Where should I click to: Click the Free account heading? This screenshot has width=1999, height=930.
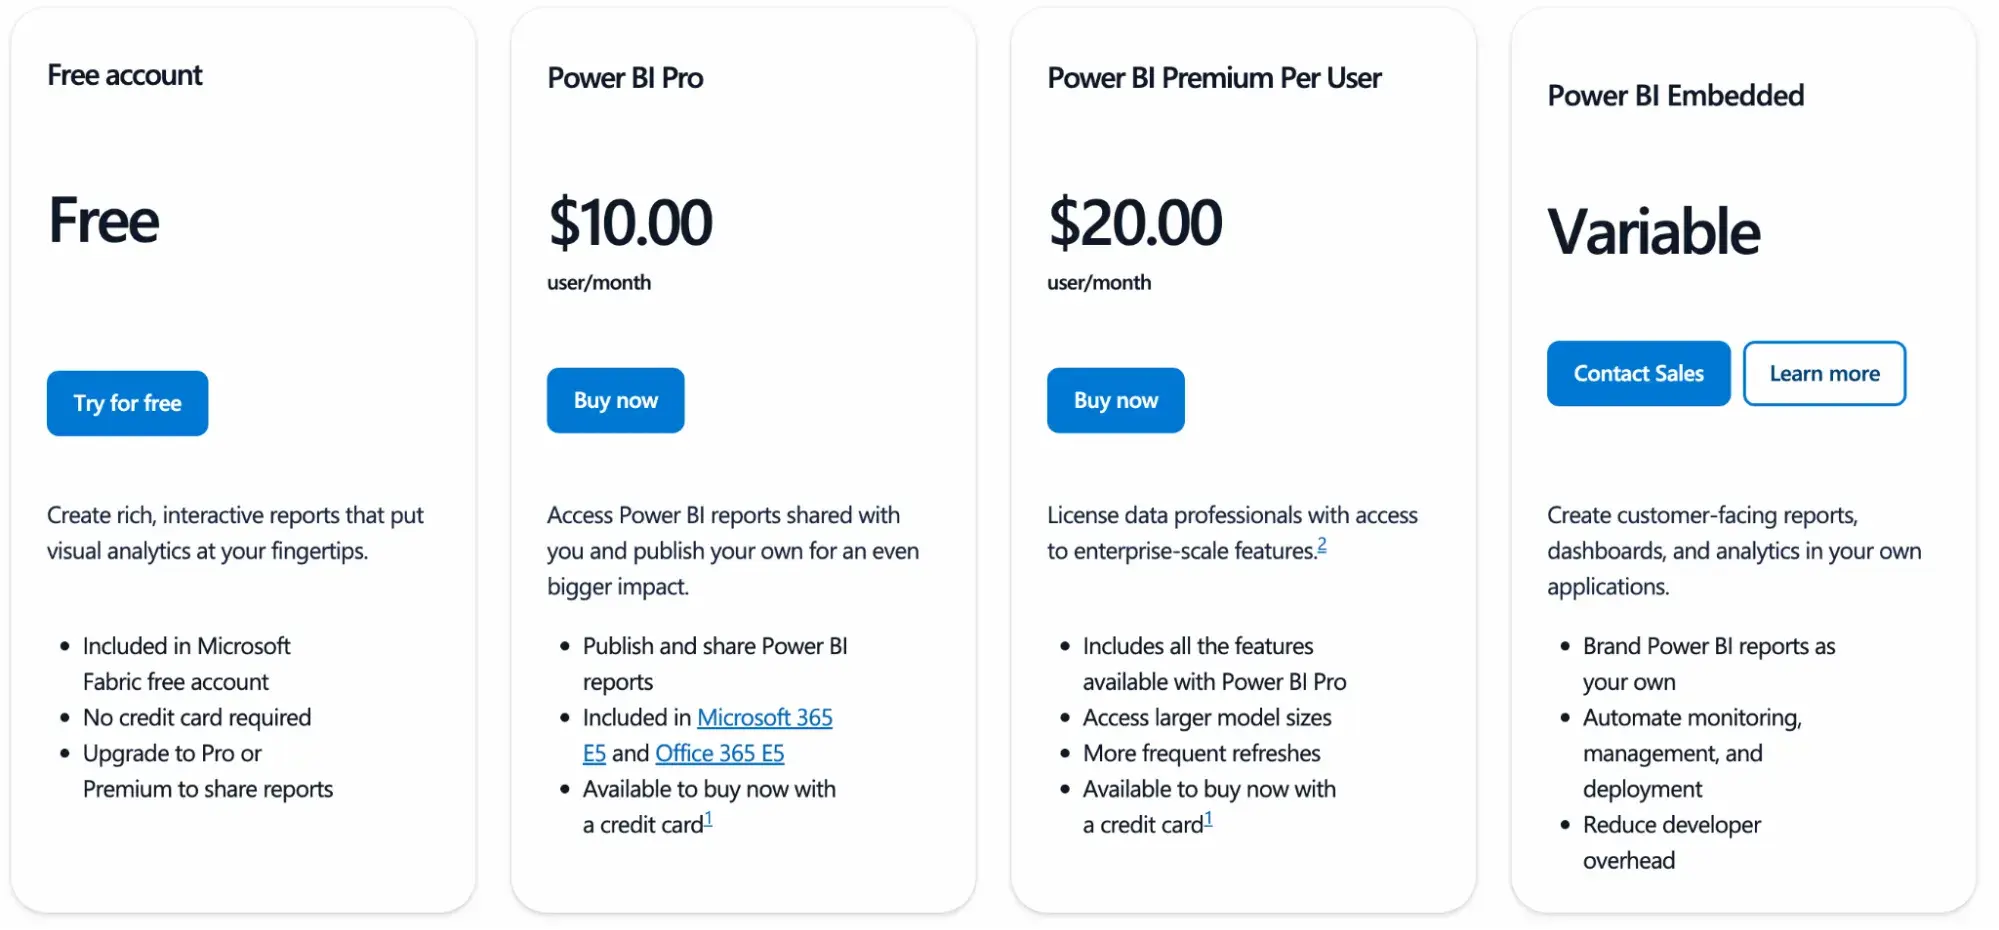click(125, 75)
